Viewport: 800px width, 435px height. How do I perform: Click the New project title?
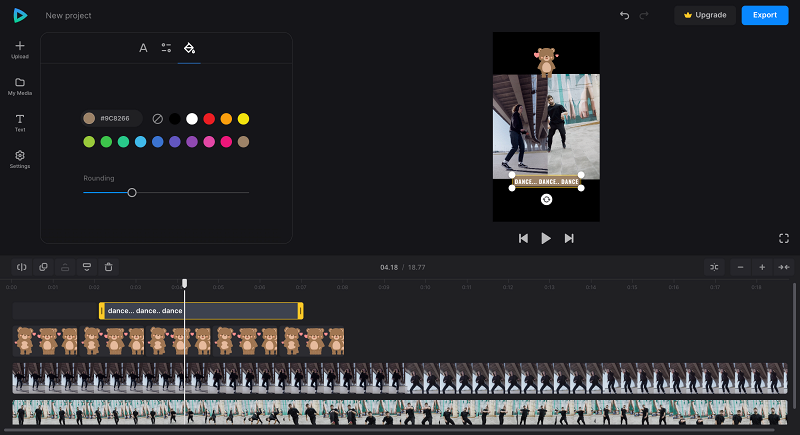(68, 16)
